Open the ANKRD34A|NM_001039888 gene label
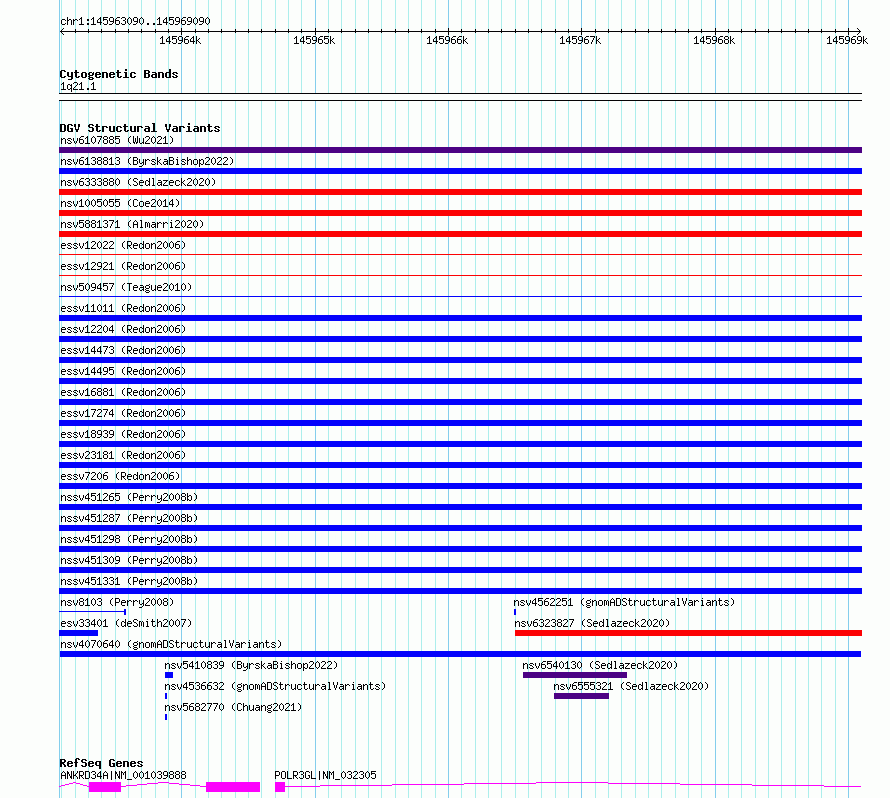Image resolution: width=890 pixels, height=798 pixels. [123, 775]
